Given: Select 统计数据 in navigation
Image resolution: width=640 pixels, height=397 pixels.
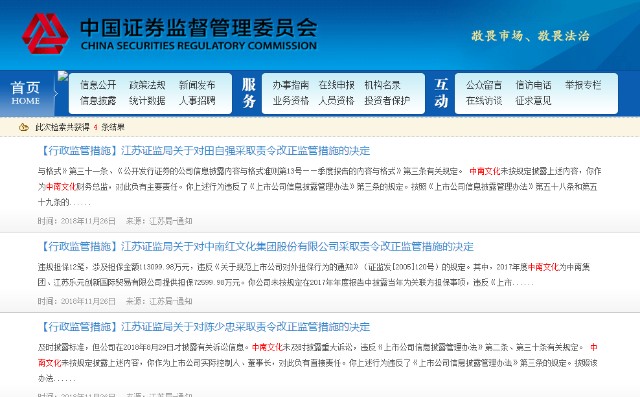Looking at the screenshot, I should (147, 100).
